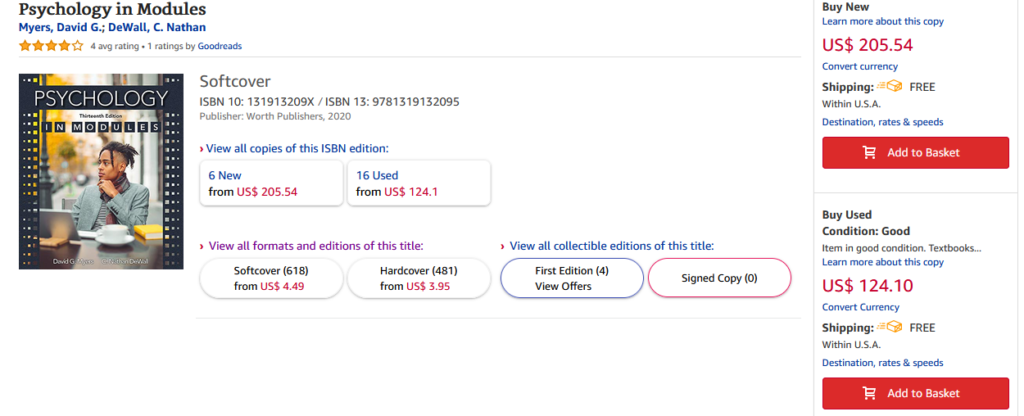1024x416 pixels.
Task: Select the Signed Copy (0) option
Action: (x=719, y=278)
